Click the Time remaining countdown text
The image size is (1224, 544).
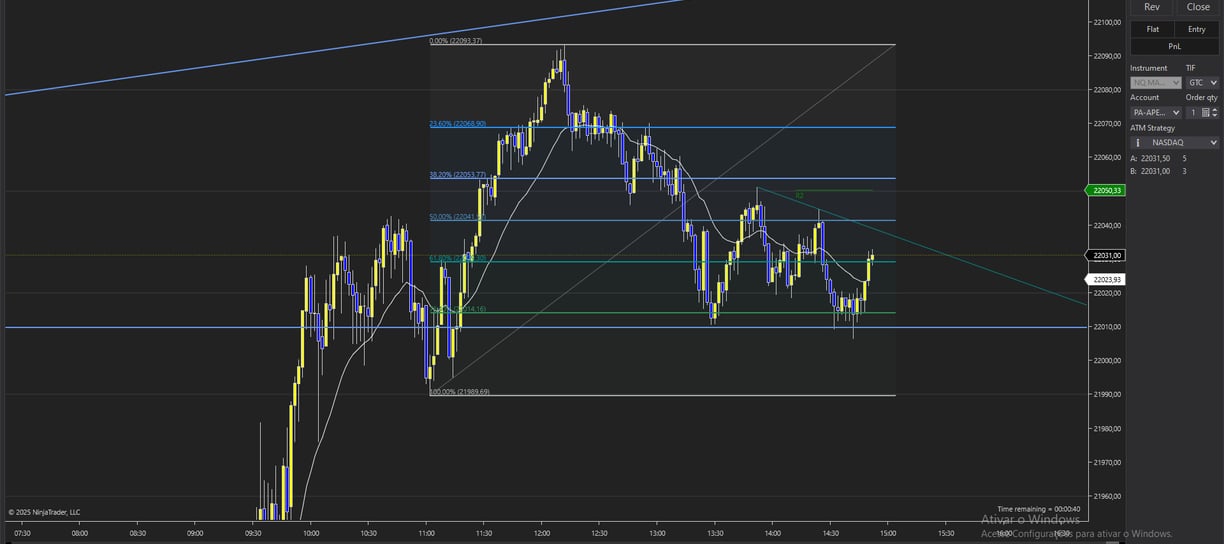pos(1038,509)
